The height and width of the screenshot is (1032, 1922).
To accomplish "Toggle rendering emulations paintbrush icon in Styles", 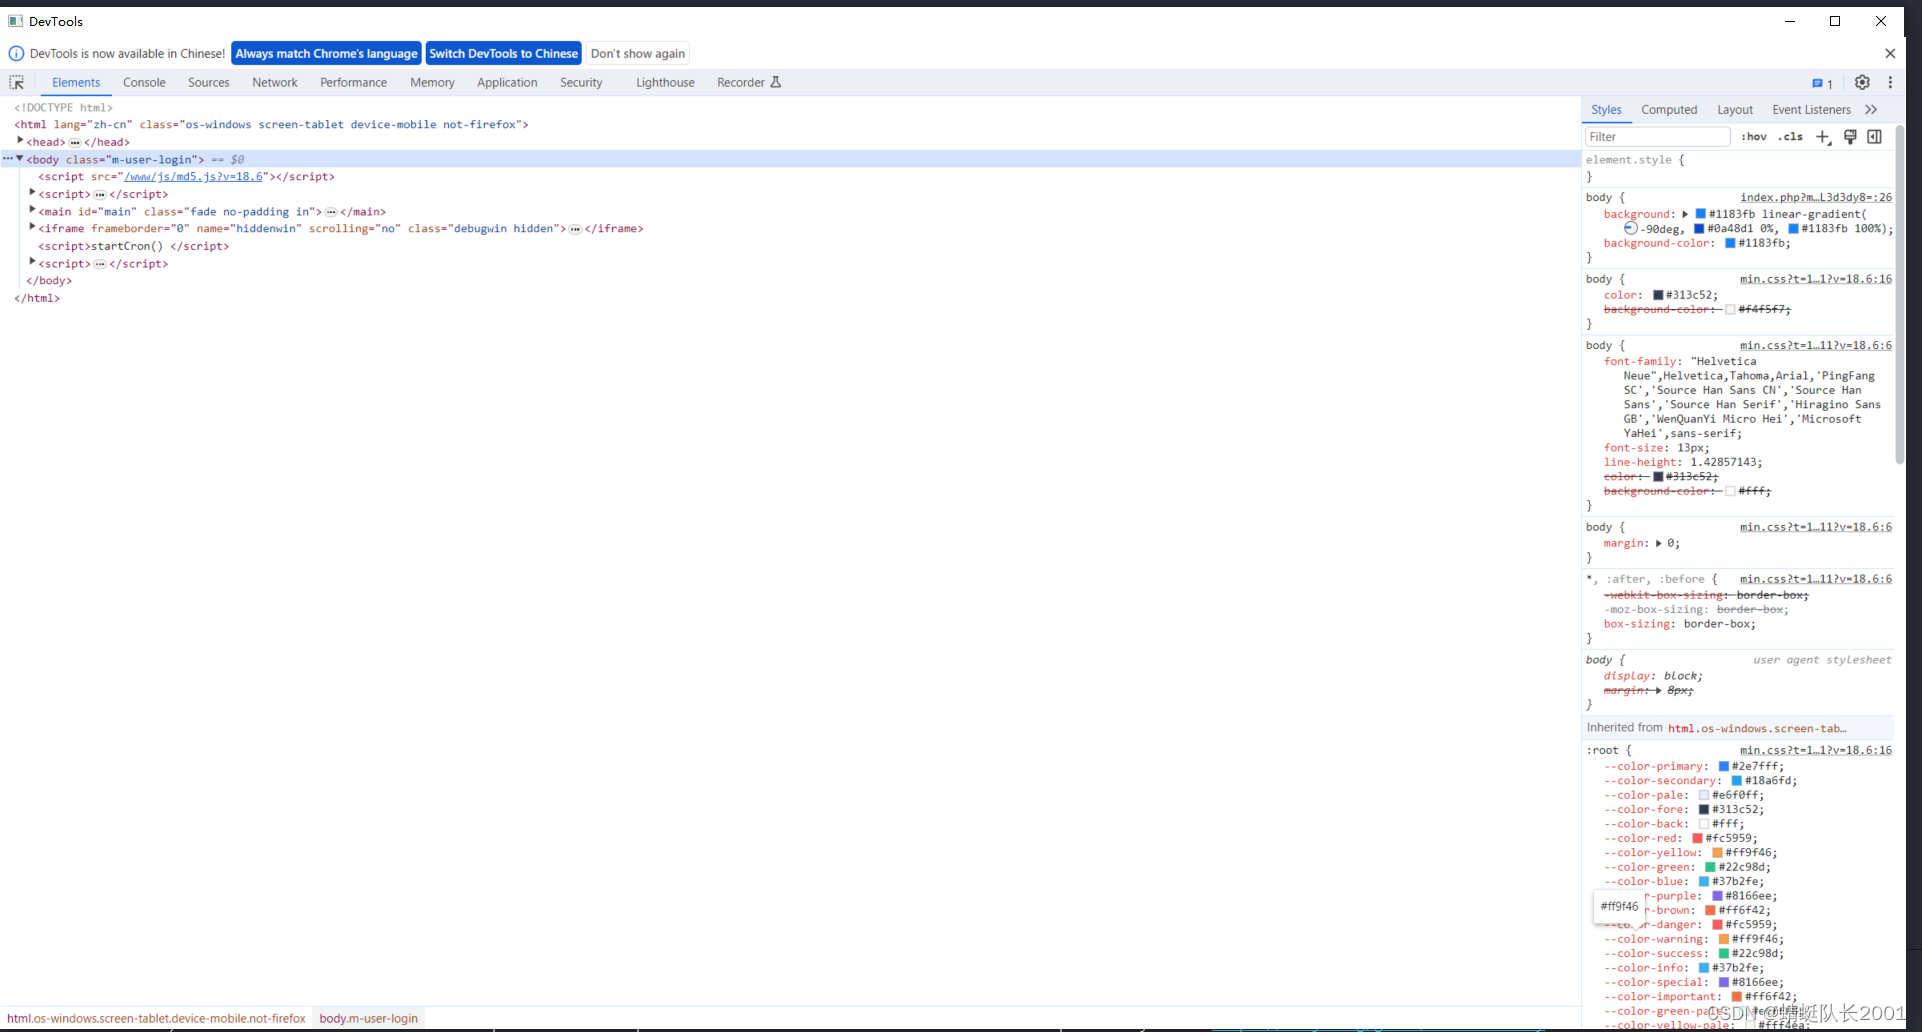I will pyautogui.click(x=1850, y=137).
